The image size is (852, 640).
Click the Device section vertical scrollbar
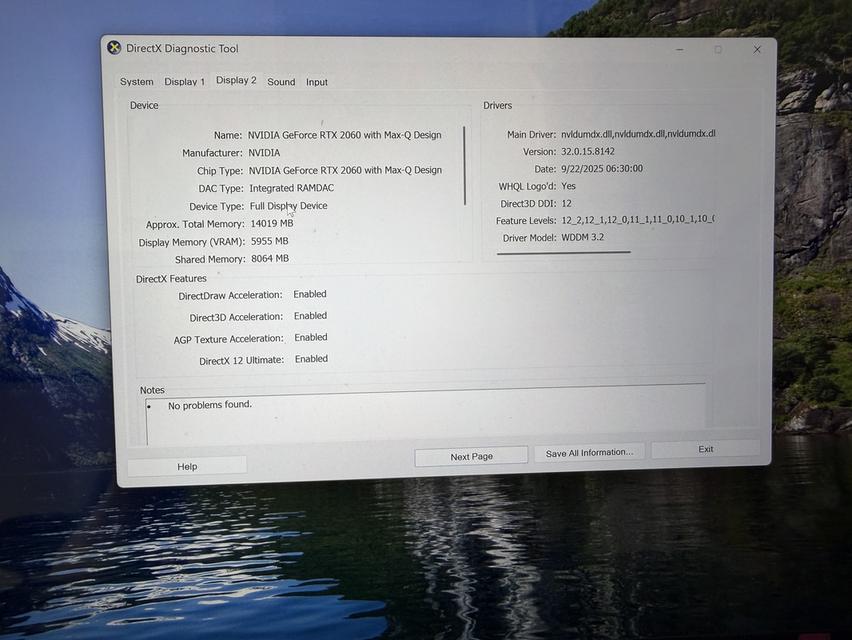tap(464, 166)
